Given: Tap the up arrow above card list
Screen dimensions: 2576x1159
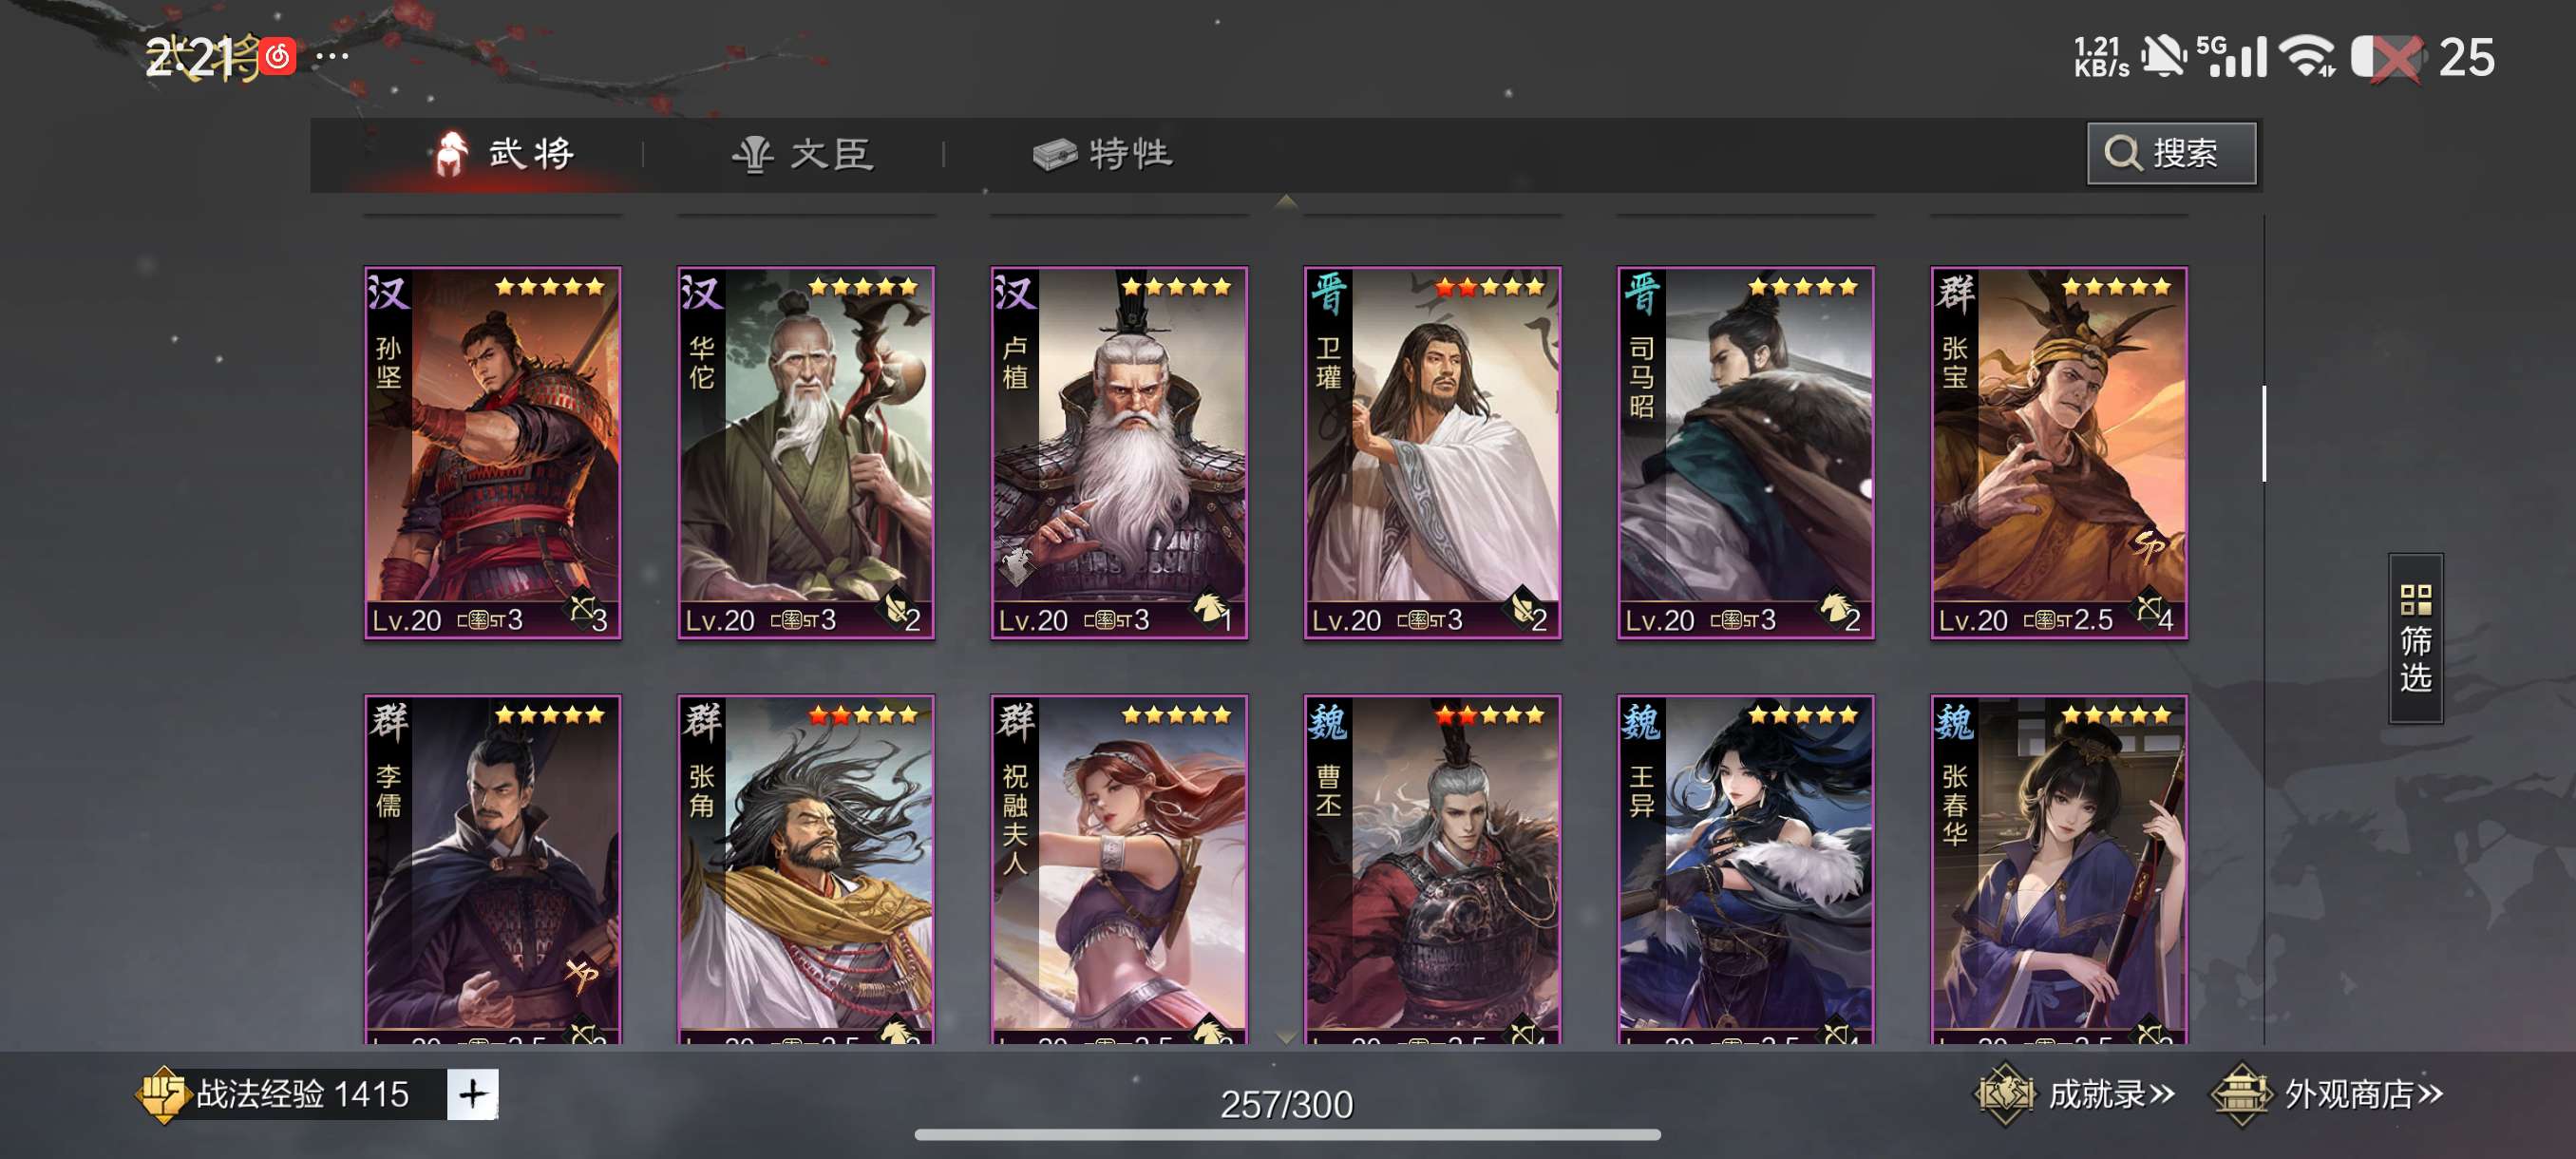Looking at the screenshot, I should [1287, 202].
